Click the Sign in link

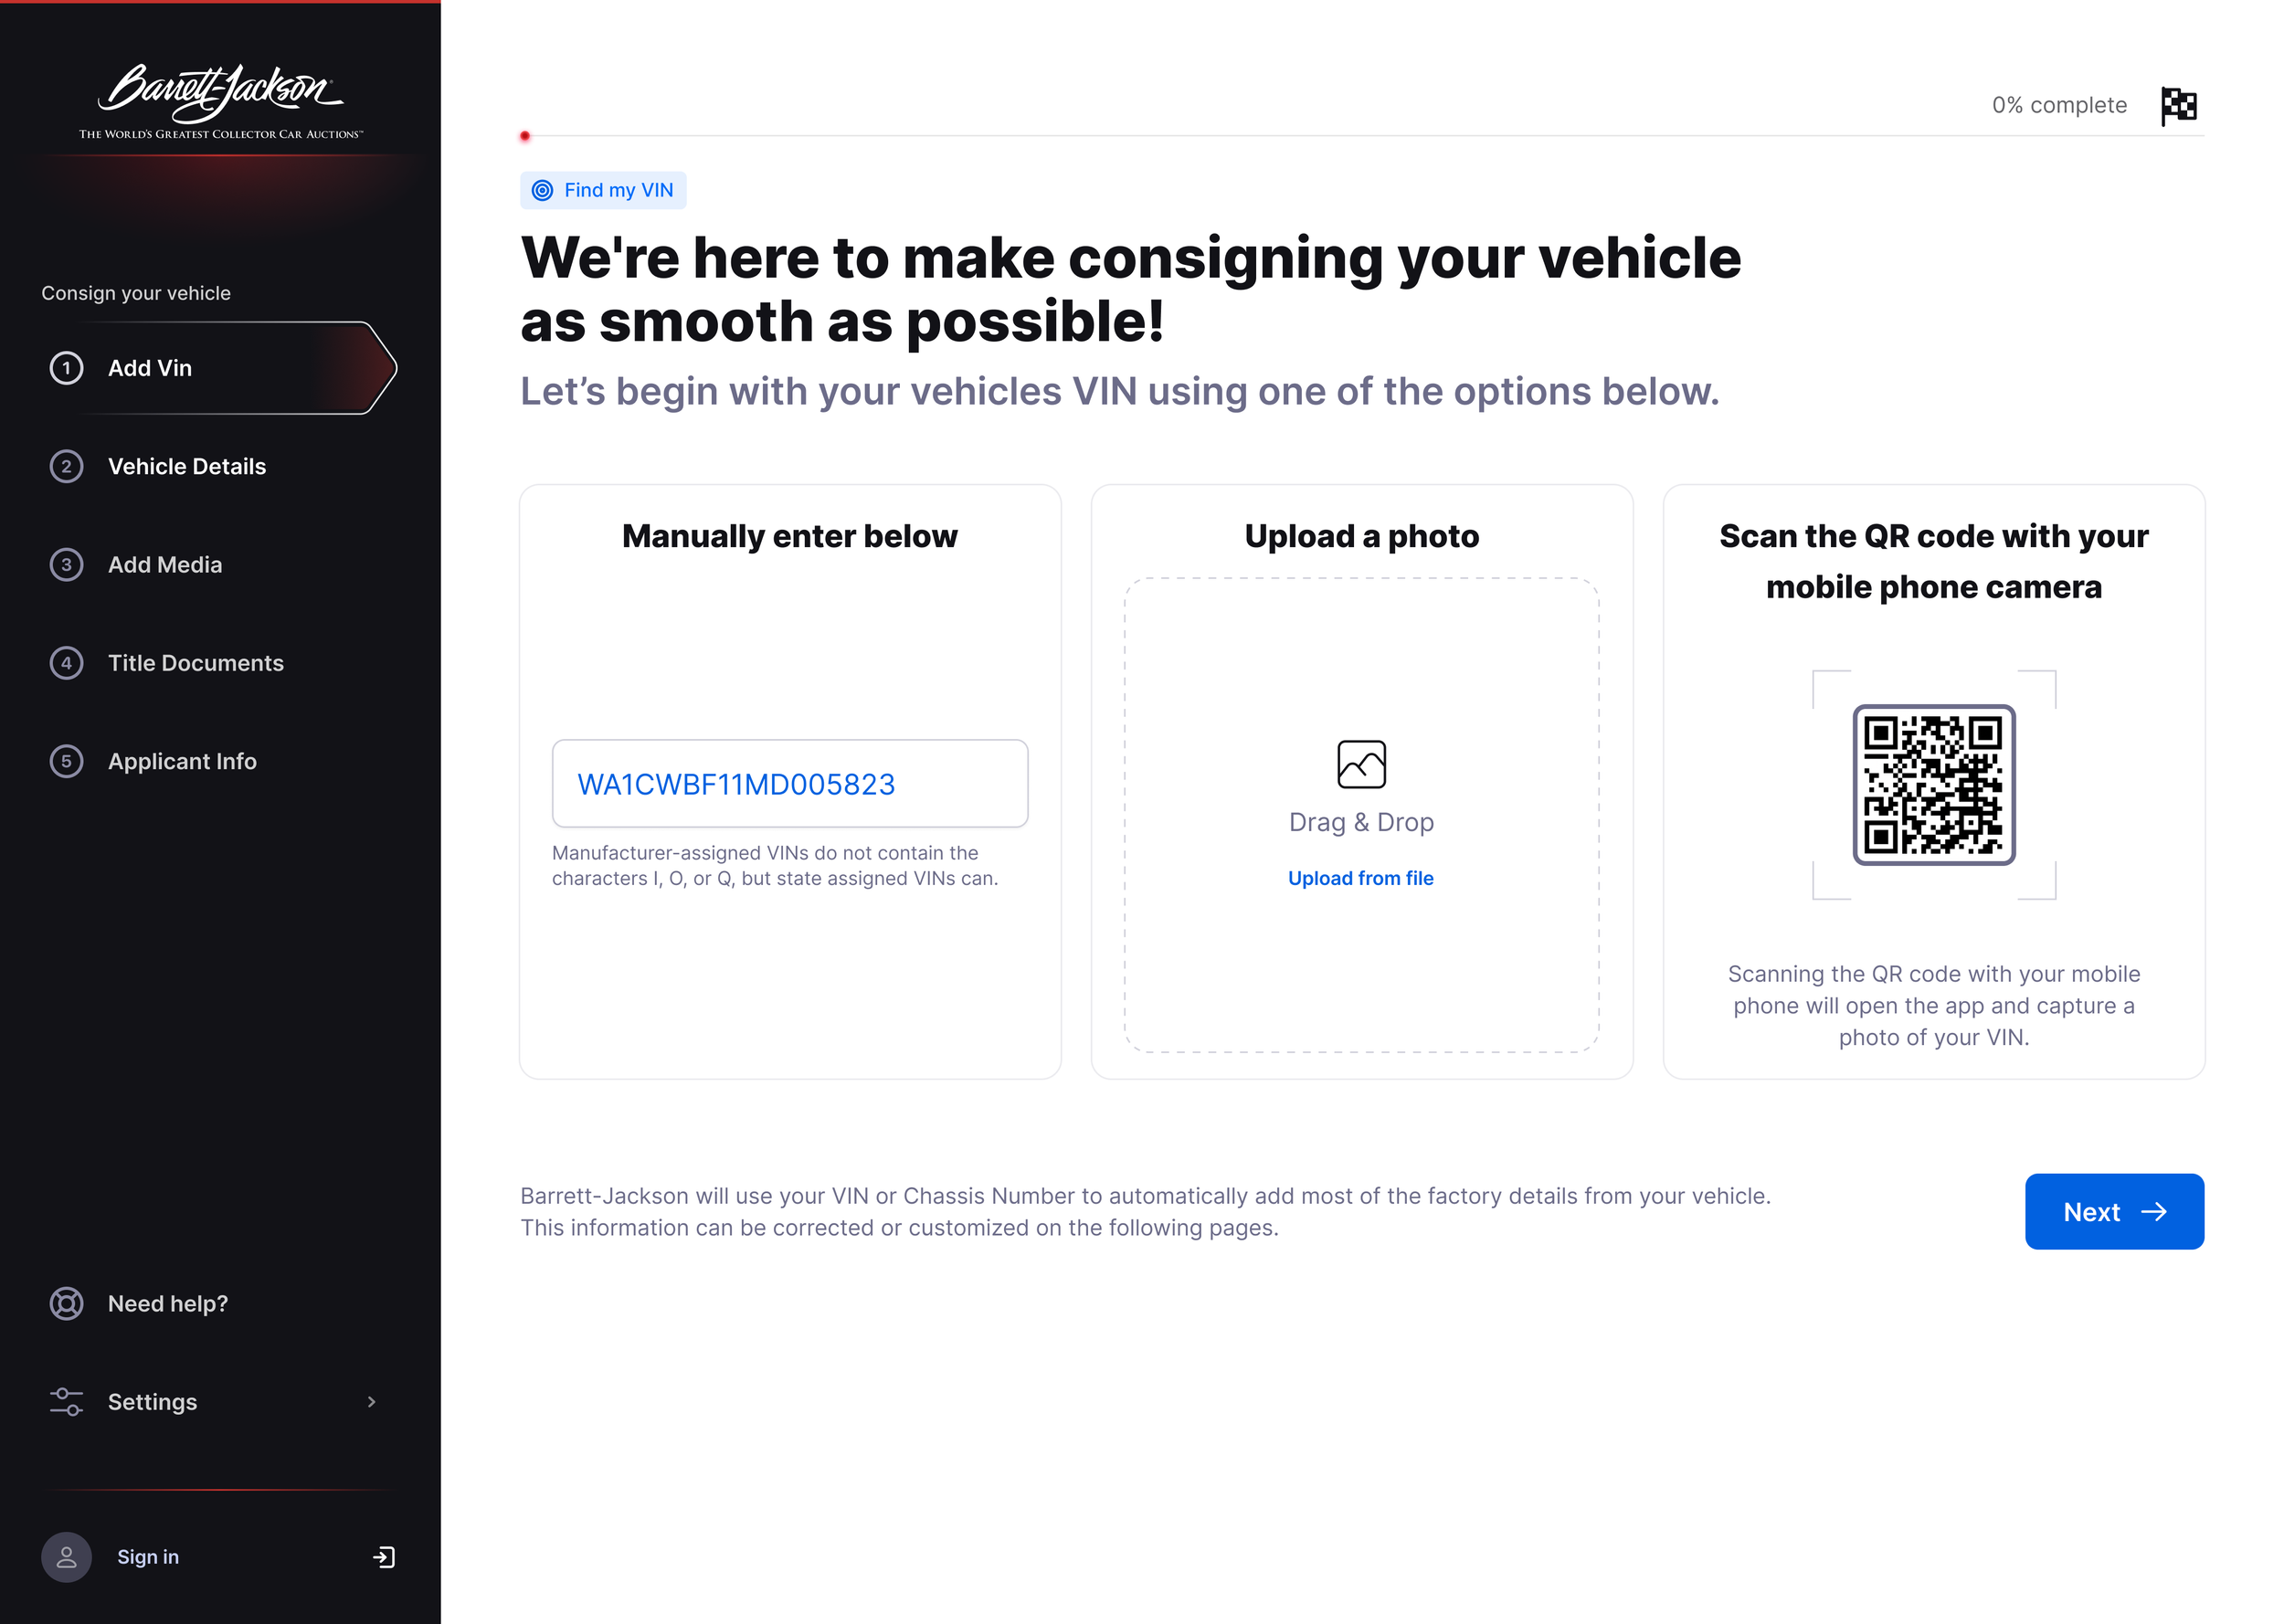148,1557
